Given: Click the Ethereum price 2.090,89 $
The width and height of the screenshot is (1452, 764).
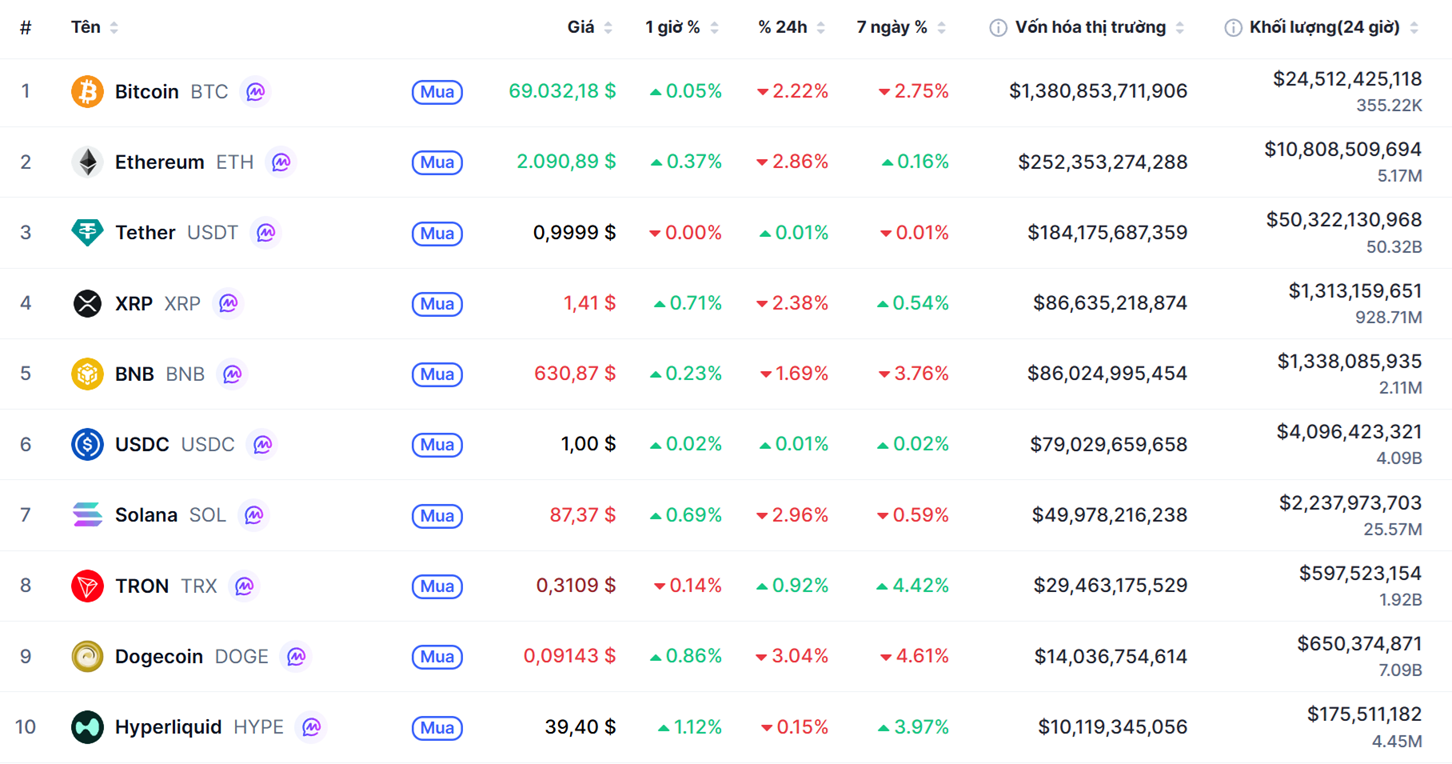Looking at the screenshot, I should pos(566,162).
